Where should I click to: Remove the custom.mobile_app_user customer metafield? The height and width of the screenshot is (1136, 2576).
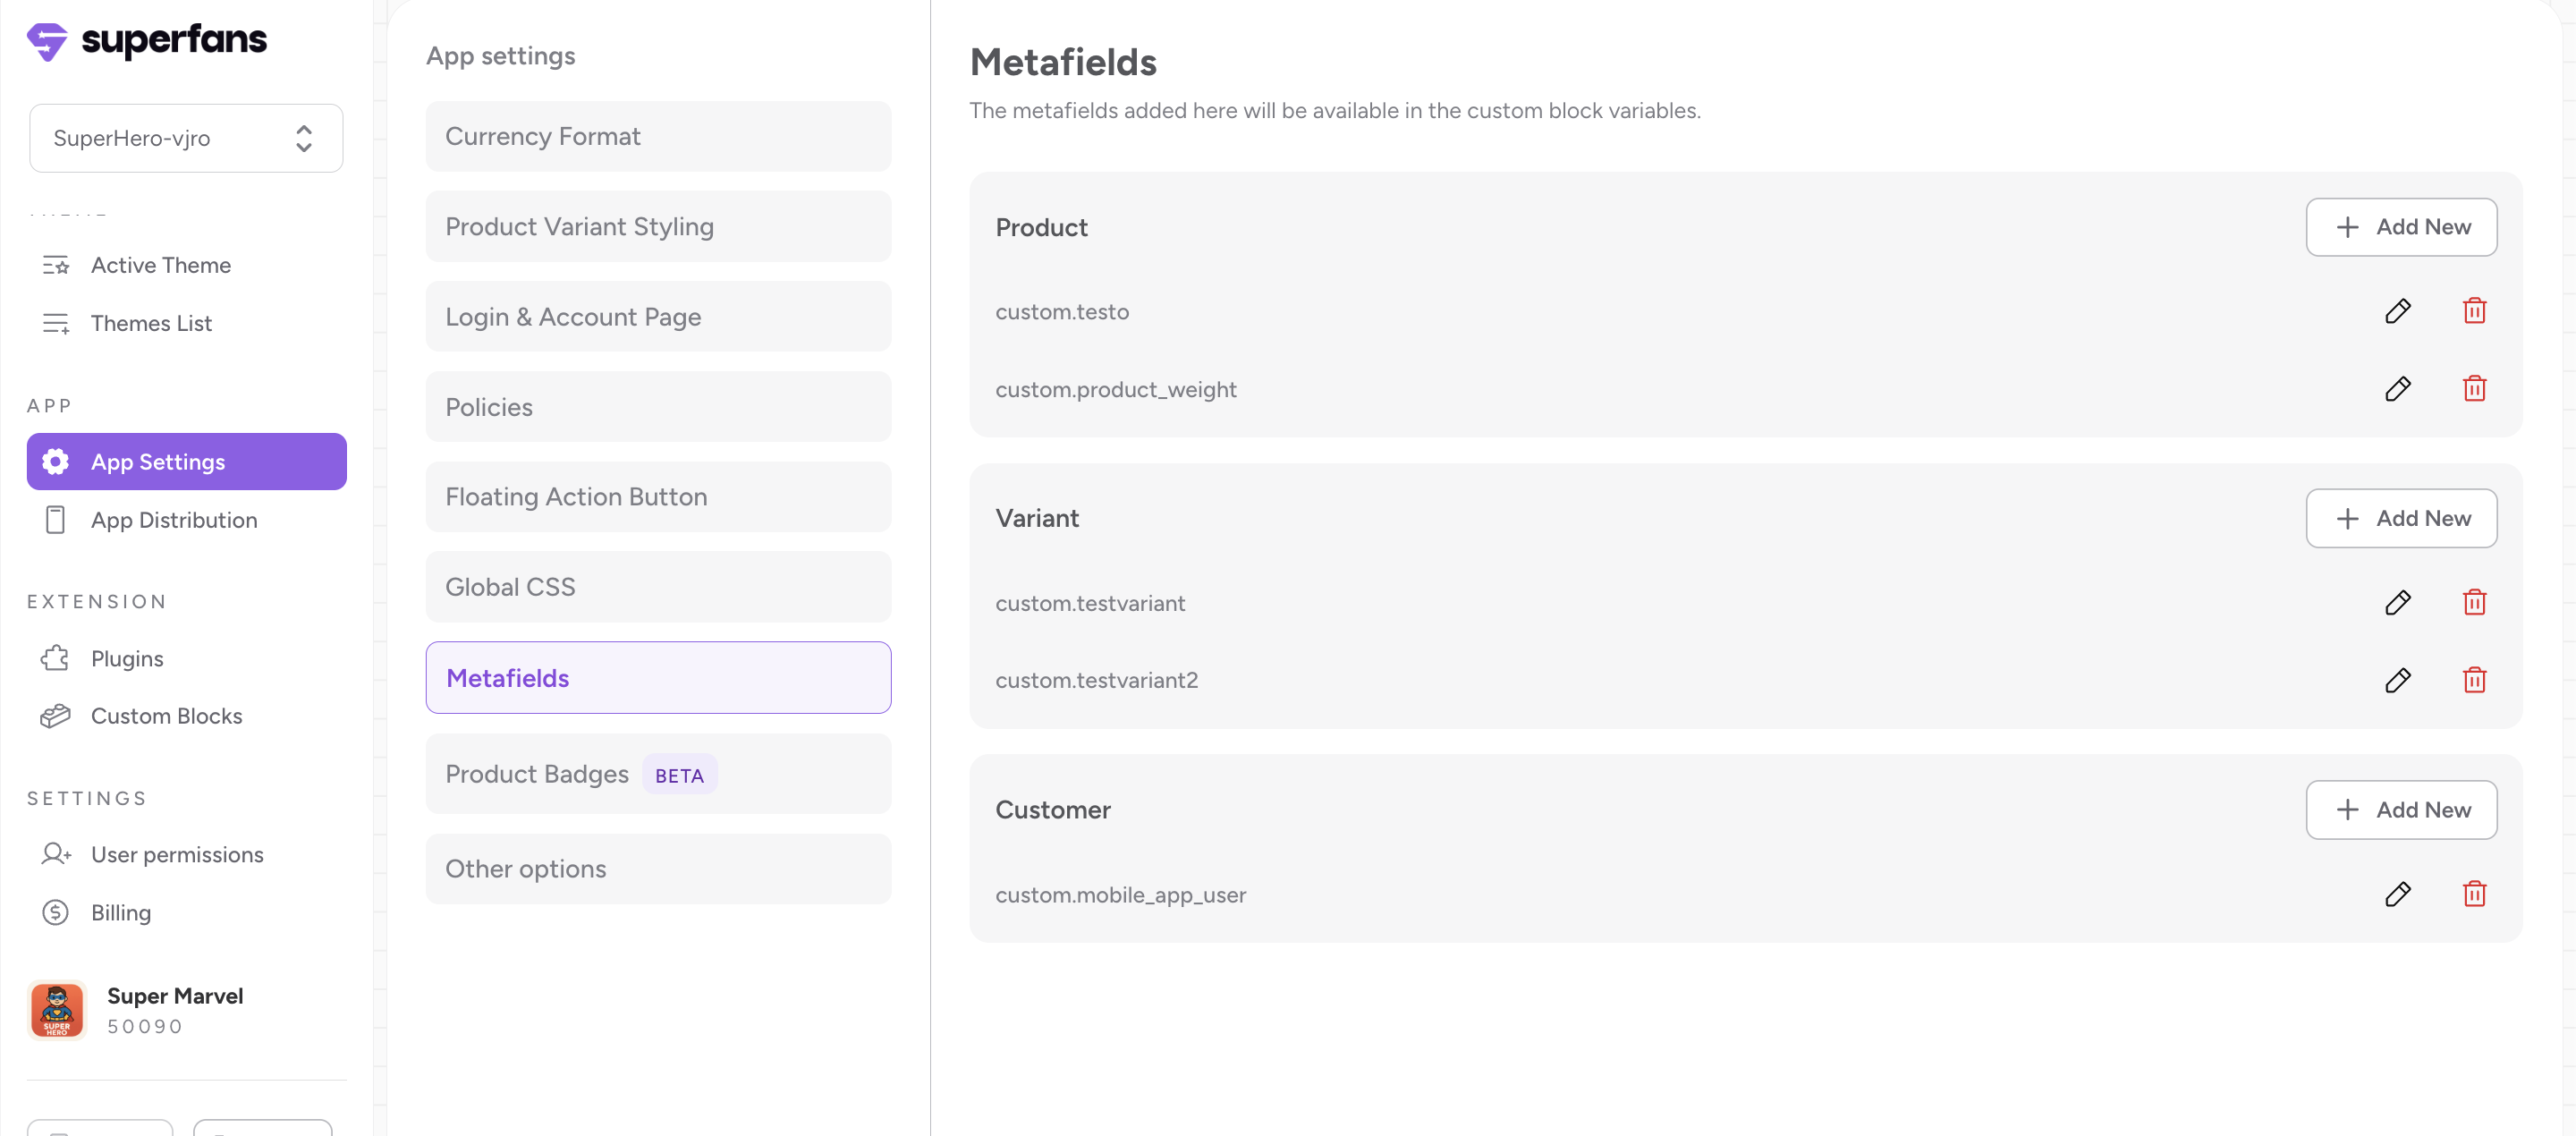[x=2474, y=894]
